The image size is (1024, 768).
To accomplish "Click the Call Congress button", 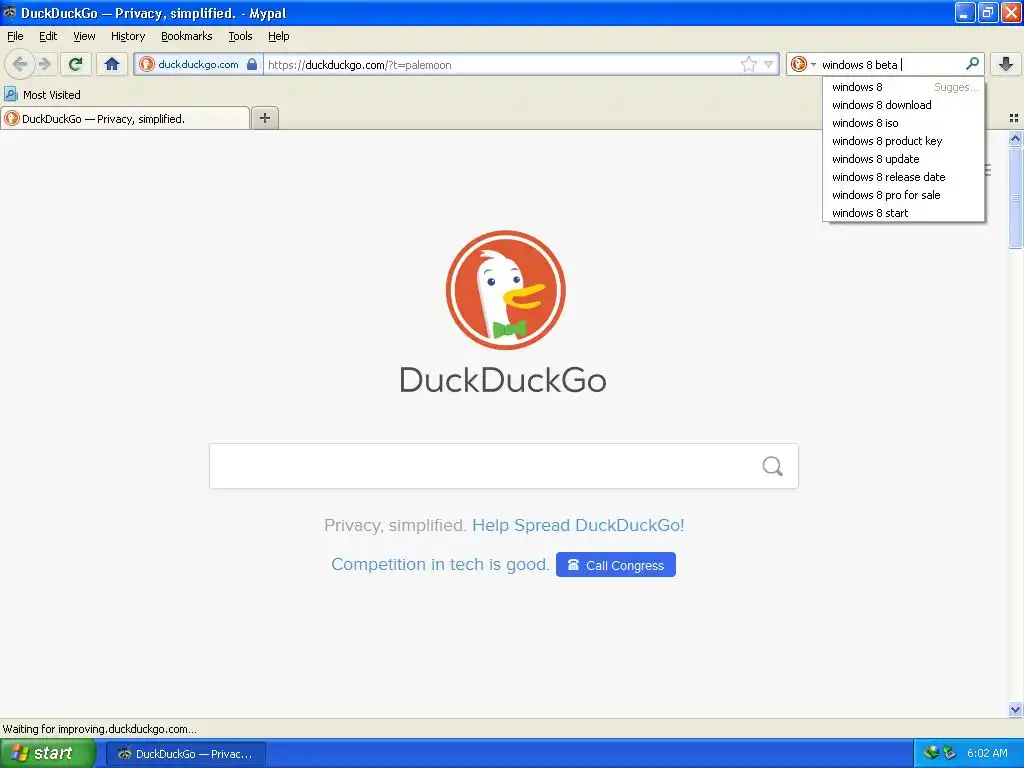I will coord(616,565).
